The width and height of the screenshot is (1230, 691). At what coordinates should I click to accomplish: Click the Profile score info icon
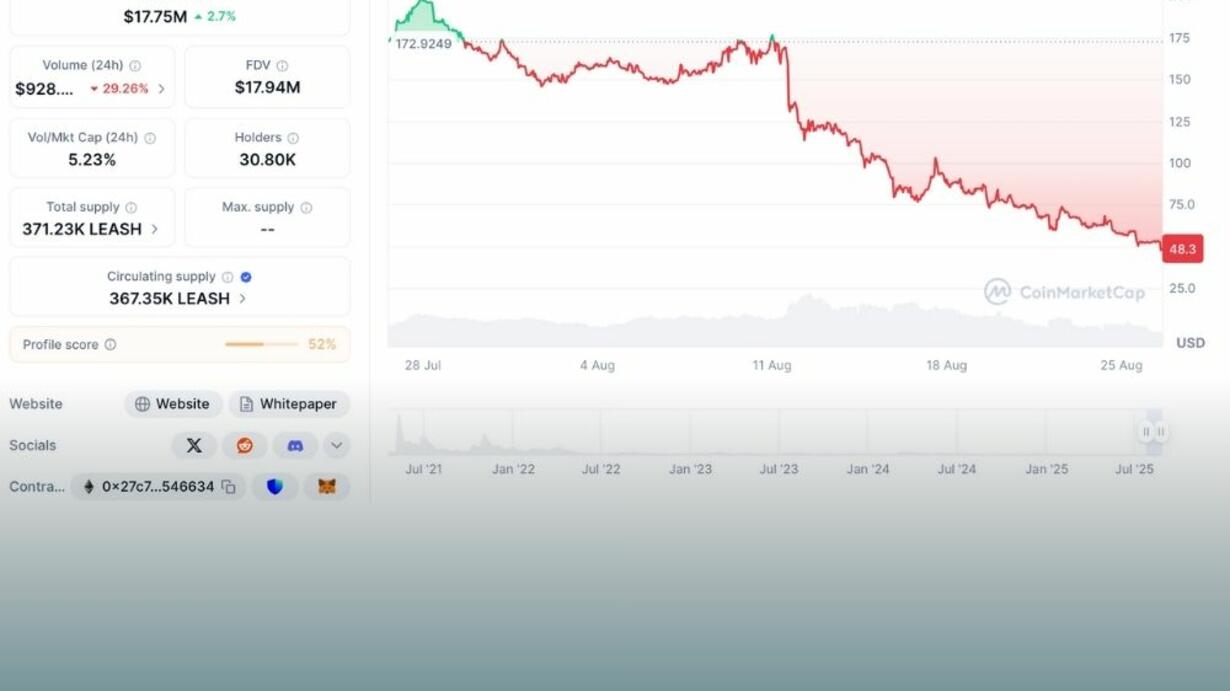tap(110, 344)
